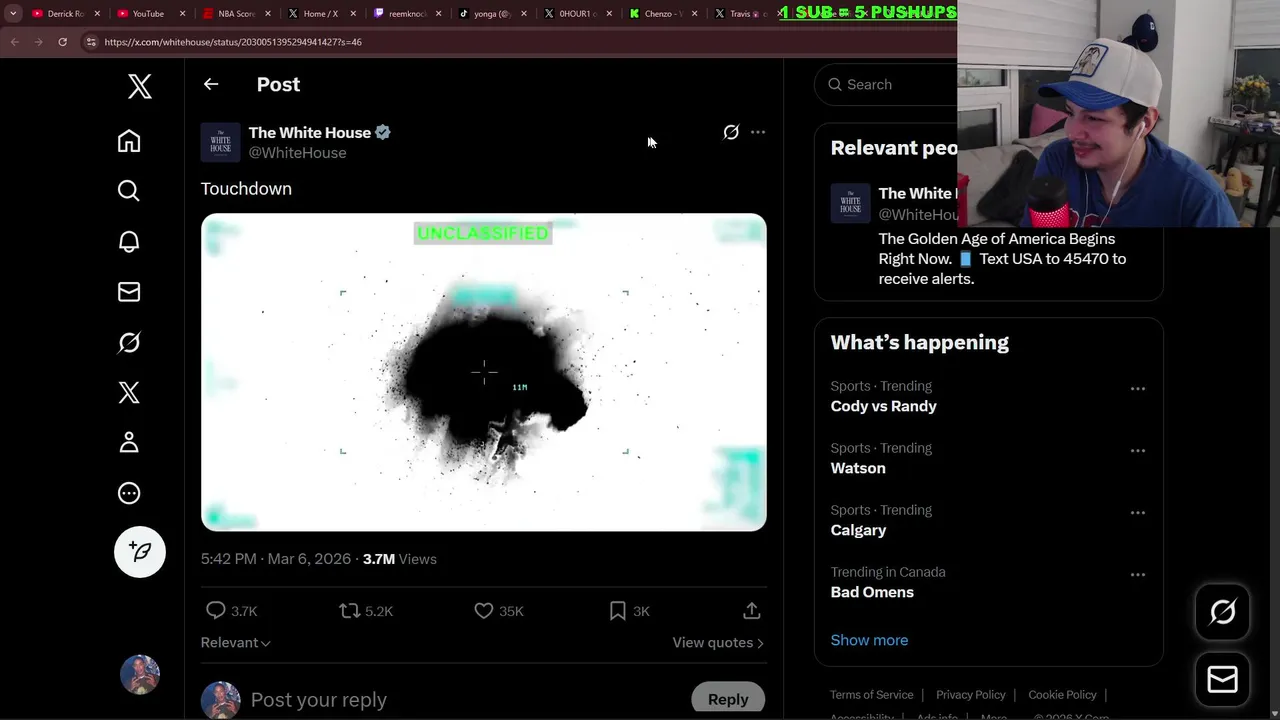This screenshot has width=1280, height=720.
Task: Click the compose post feather button
Action: pyautogui.click(x=140, y=552)
